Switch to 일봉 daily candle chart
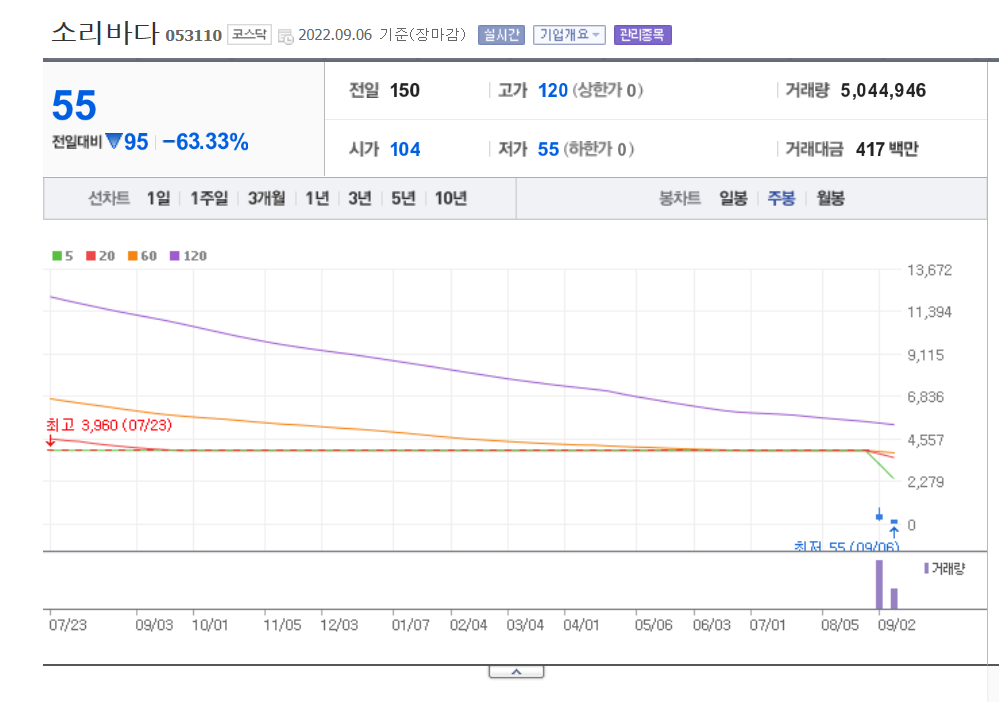The image size is (999, 702). [x=733, y=198]
